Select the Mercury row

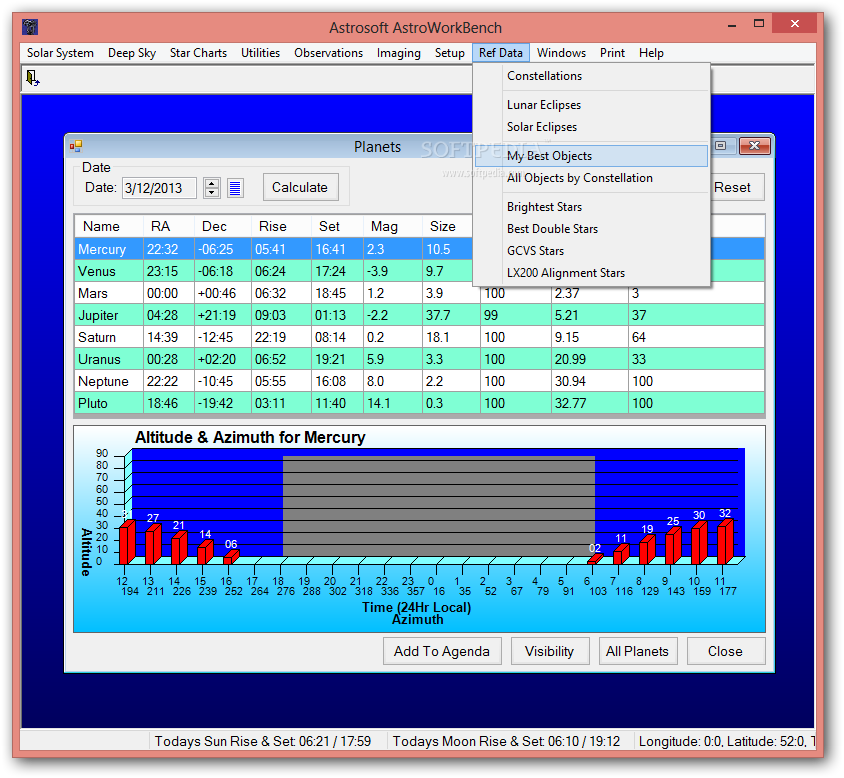pyautogui.click(x=419, y=249)
